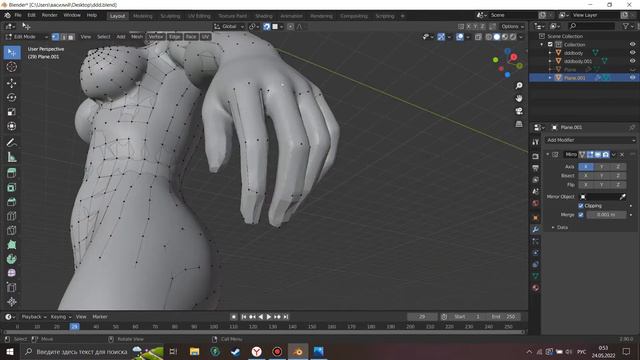Select the Poly Build tool

point(11,244)
